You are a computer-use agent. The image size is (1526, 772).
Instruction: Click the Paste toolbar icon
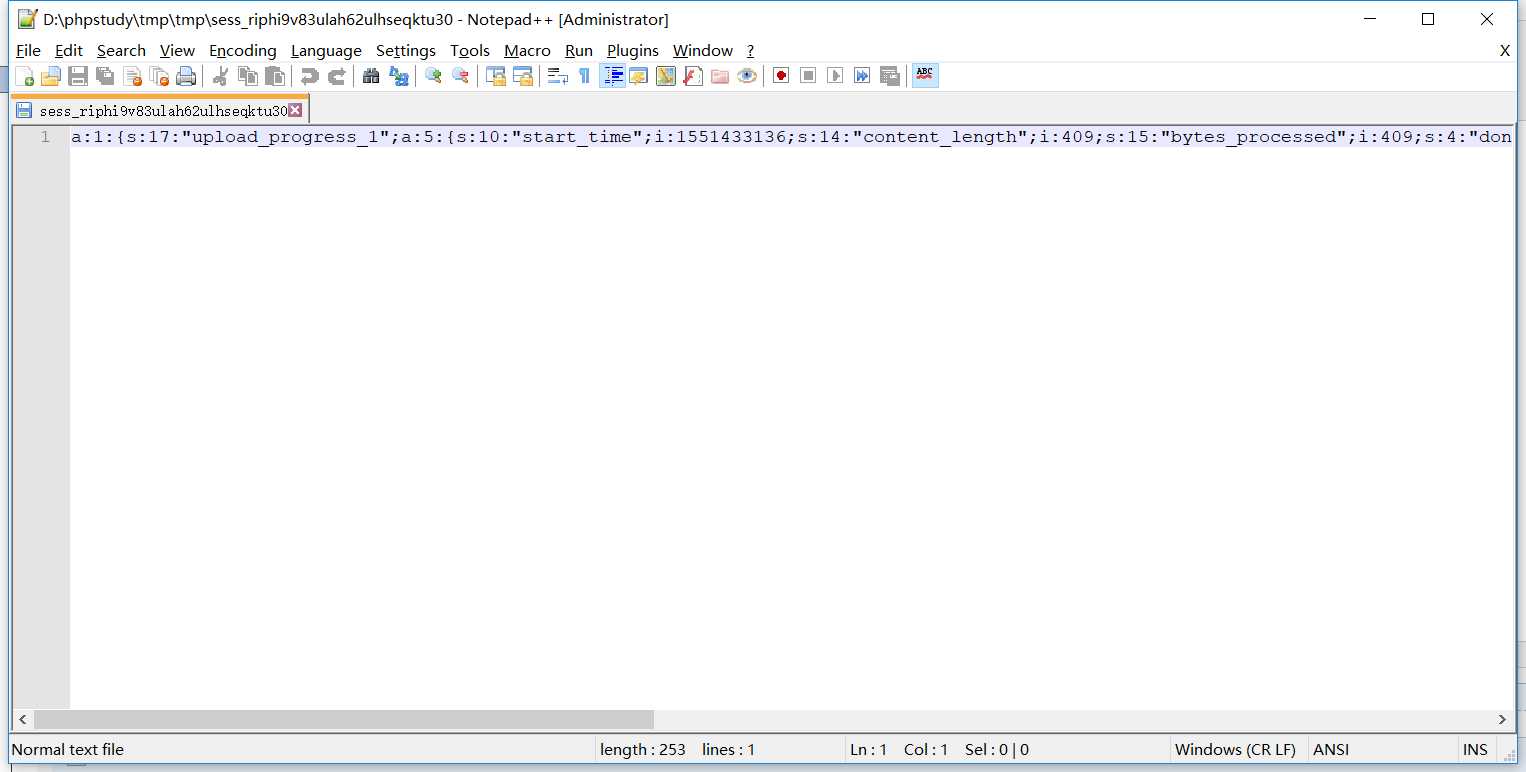pos(275,76)
